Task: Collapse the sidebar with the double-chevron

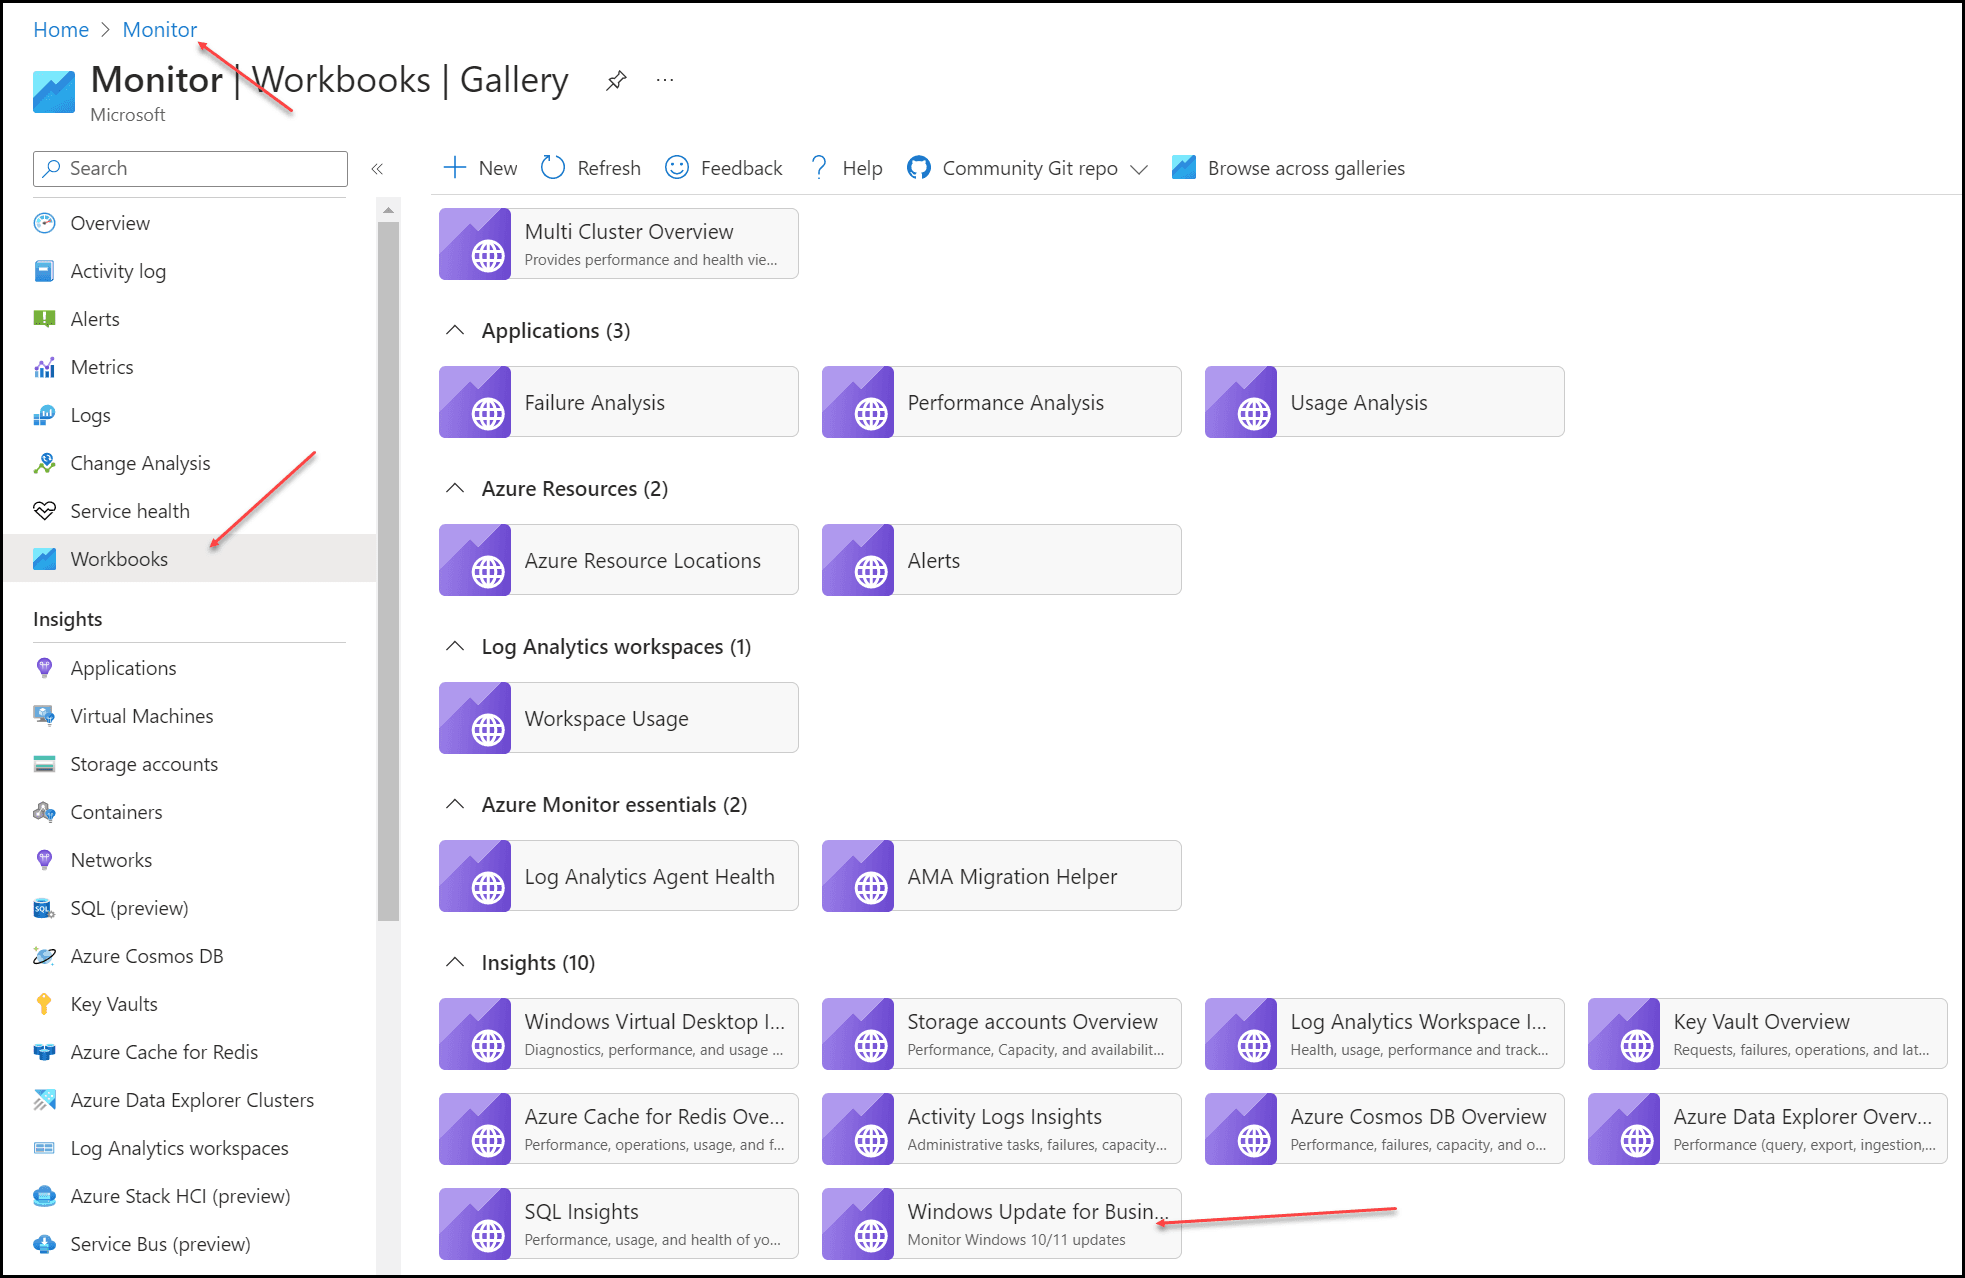Action: (x=378, y=168)
